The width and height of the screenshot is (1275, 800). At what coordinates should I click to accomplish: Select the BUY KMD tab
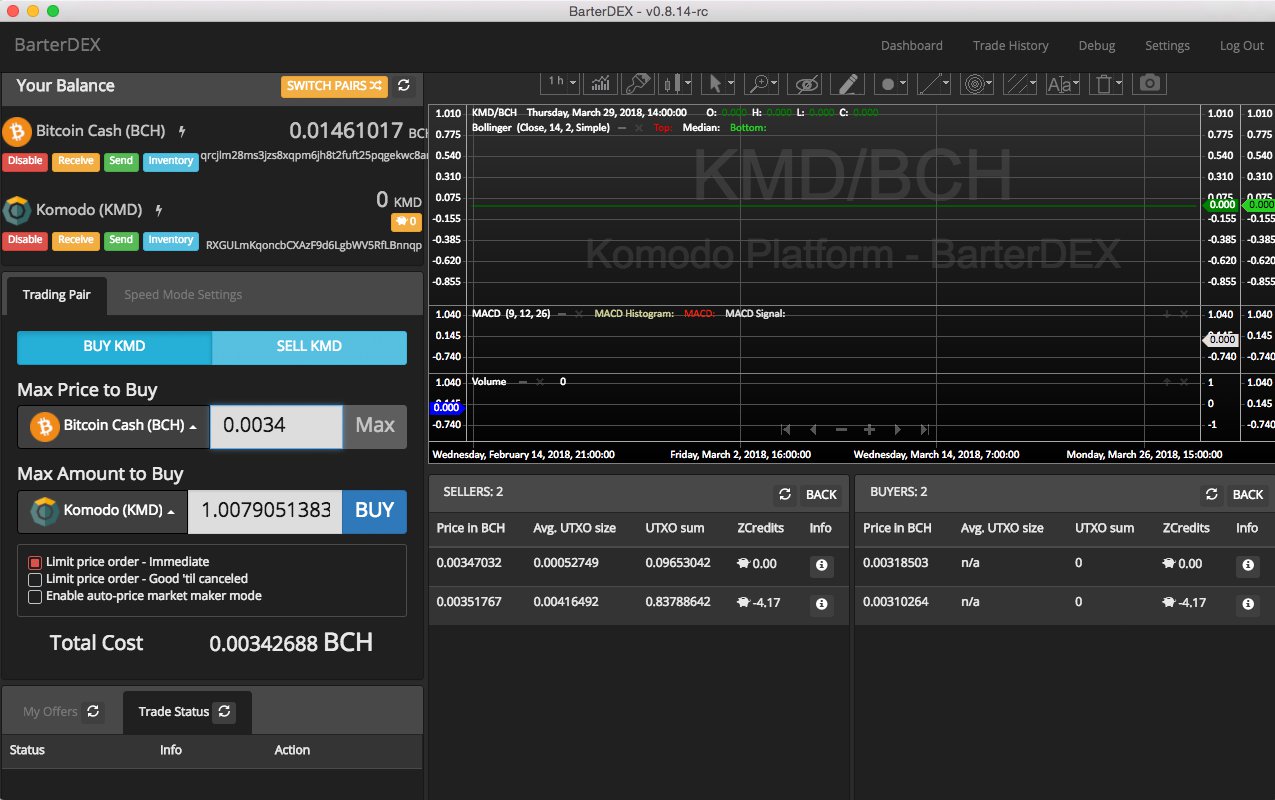pyautogui.click(x=114, y=346)
